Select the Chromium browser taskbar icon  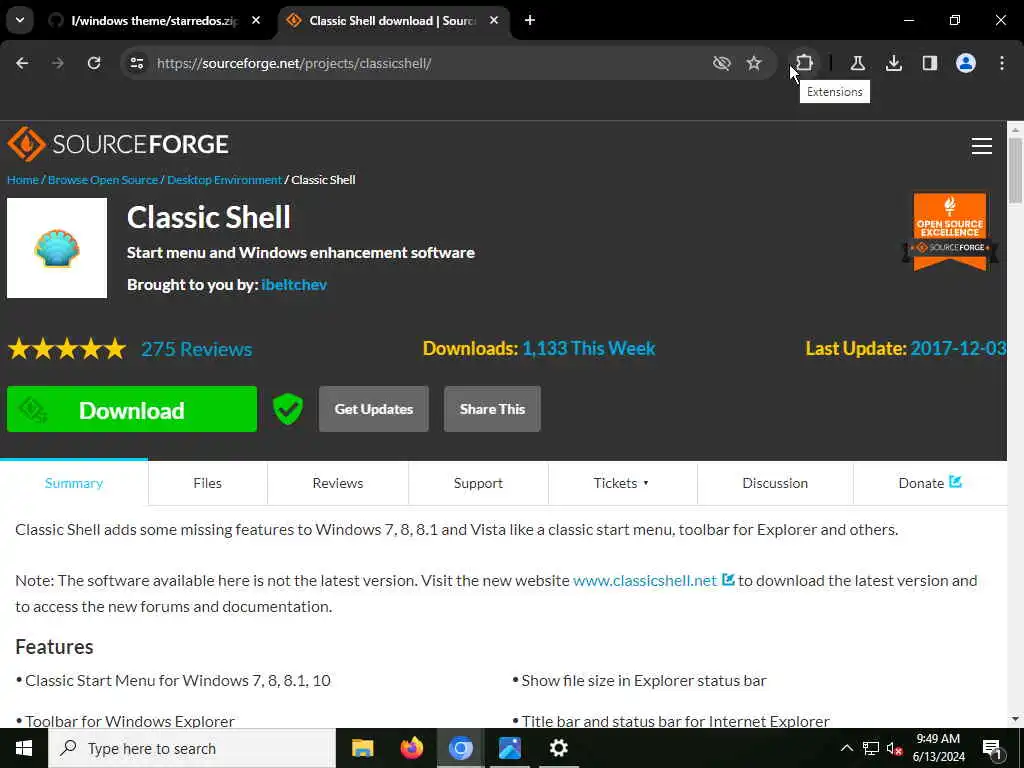(460, 748)
